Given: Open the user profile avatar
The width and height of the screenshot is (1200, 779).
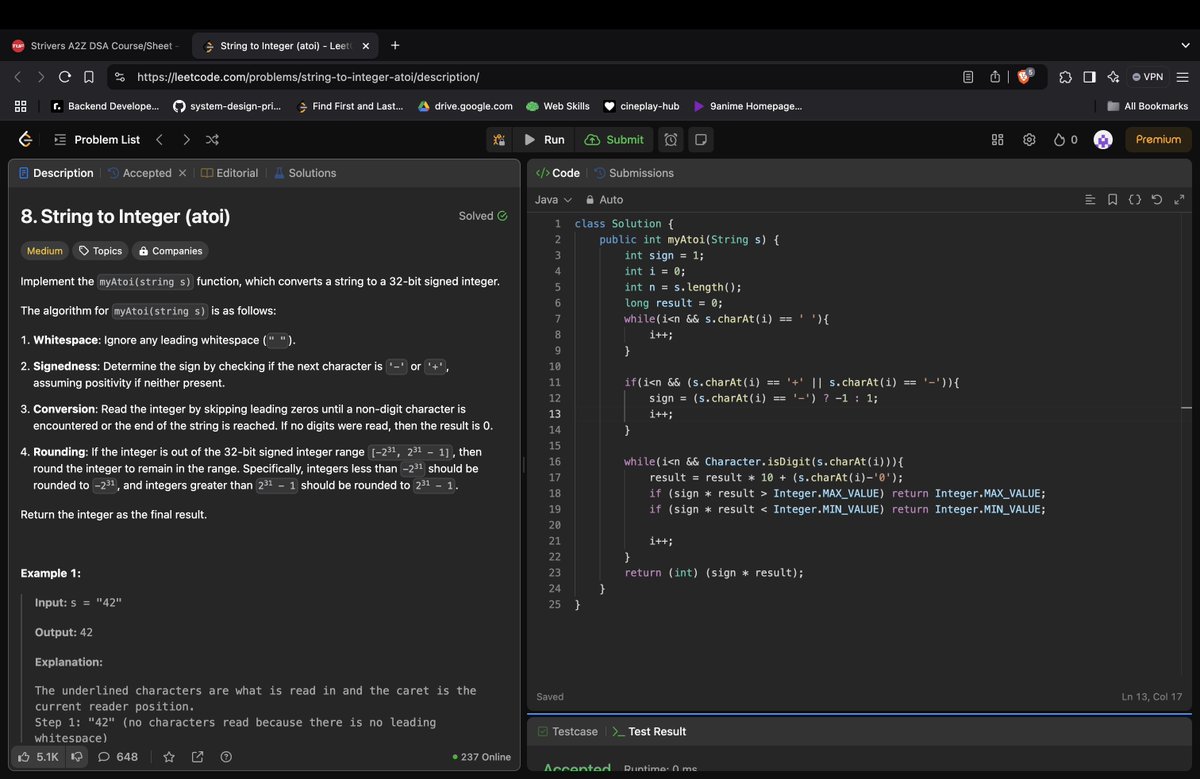Looking at the screenshot, I should 1103,139.
